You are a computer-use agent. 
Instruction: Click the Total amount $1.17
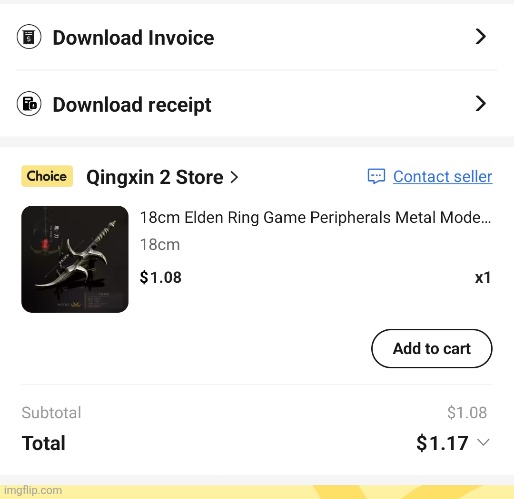[x=442, y=443]
